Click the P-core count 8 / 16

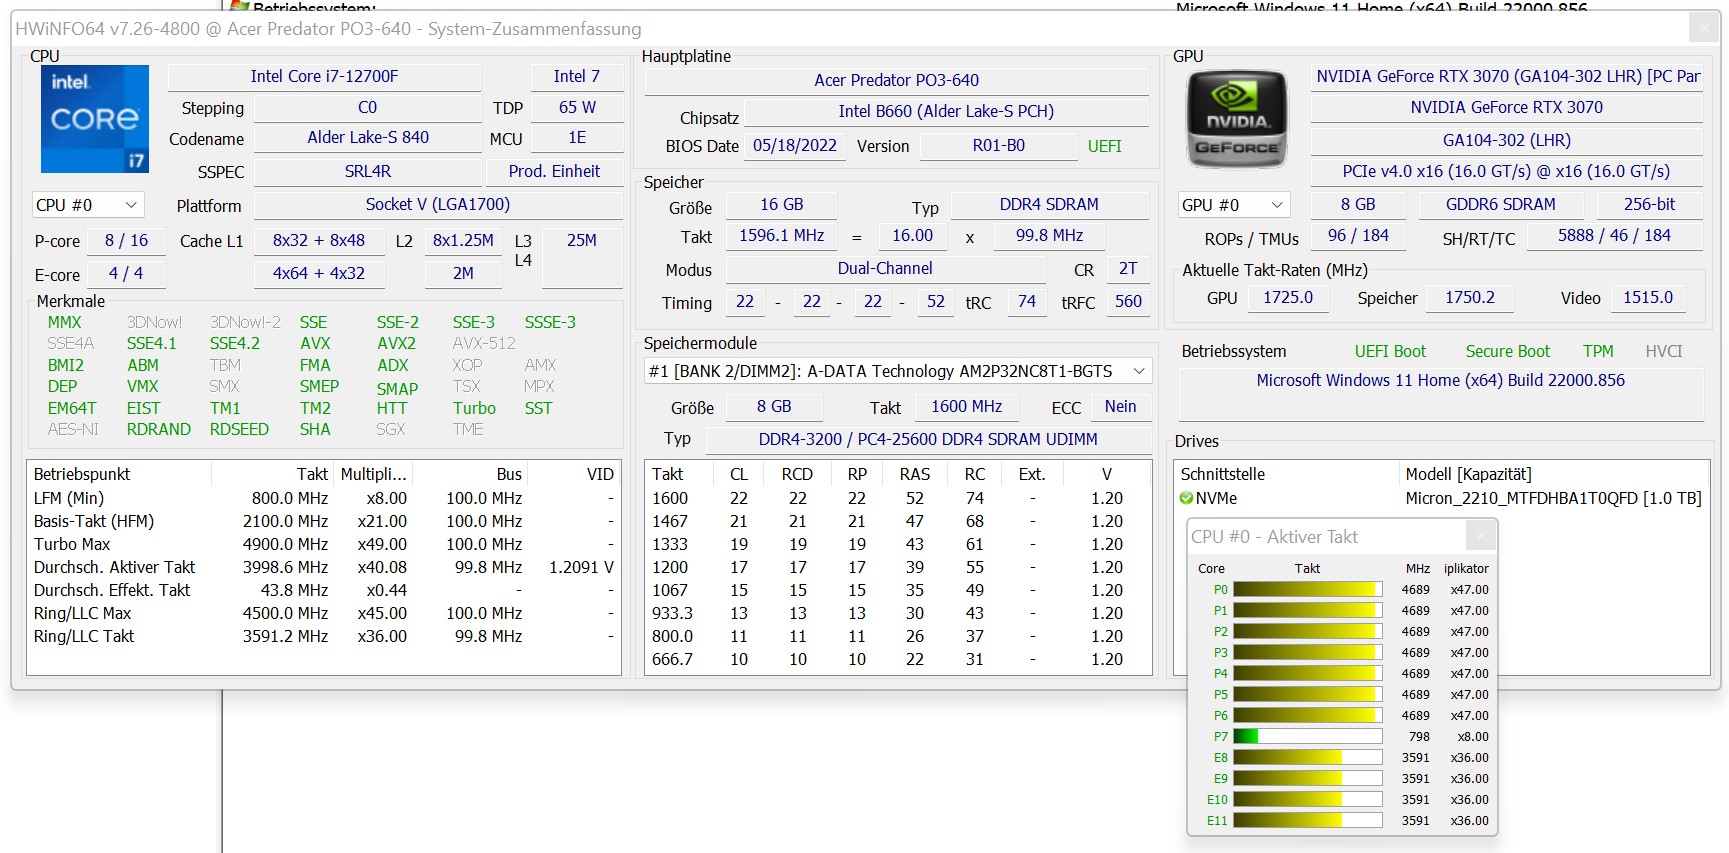point(126,240)
